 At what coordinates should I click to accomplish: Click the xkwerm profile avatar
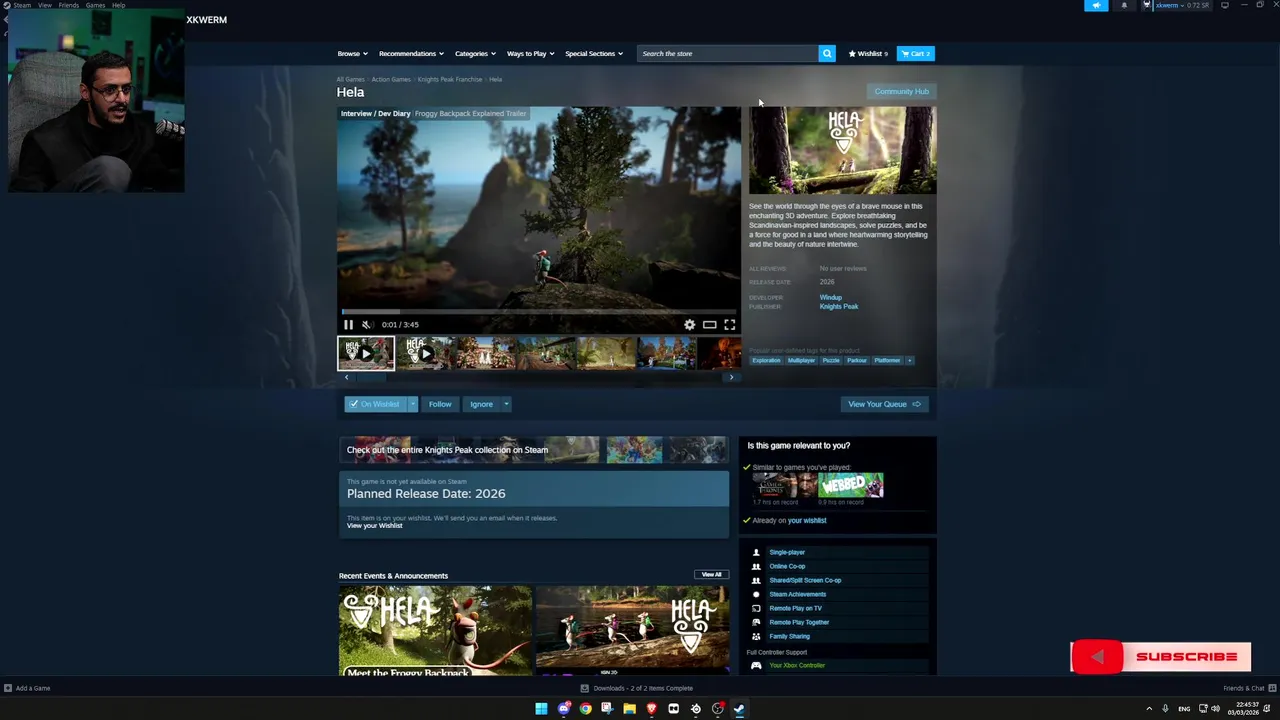click(1147, 5)
